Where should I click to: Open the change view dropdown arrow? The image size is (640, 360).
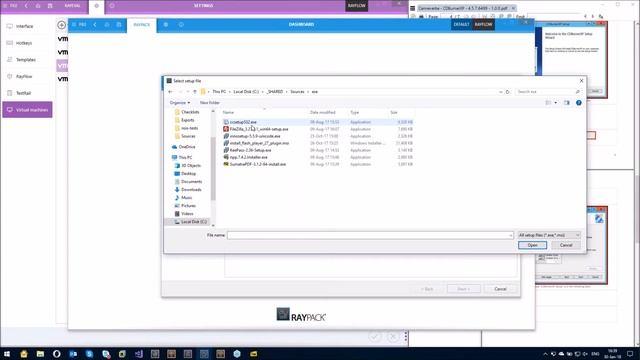[556, 103]
